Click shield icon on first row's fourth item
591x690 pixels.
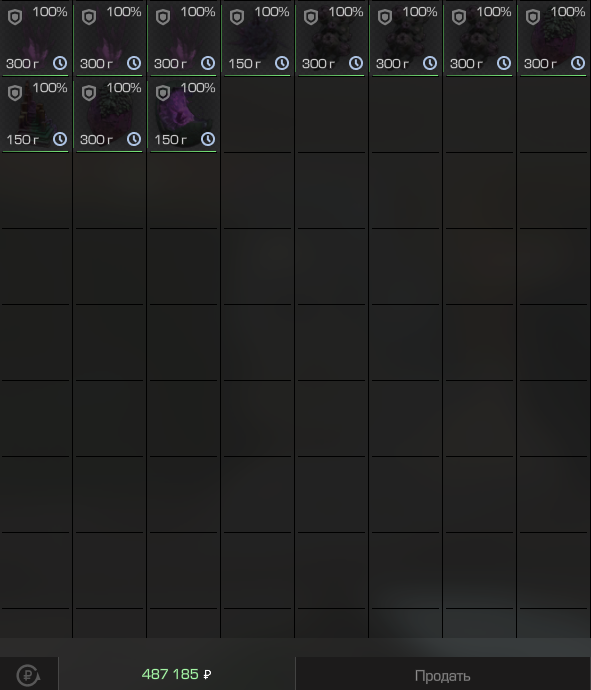tap(237, 17)
